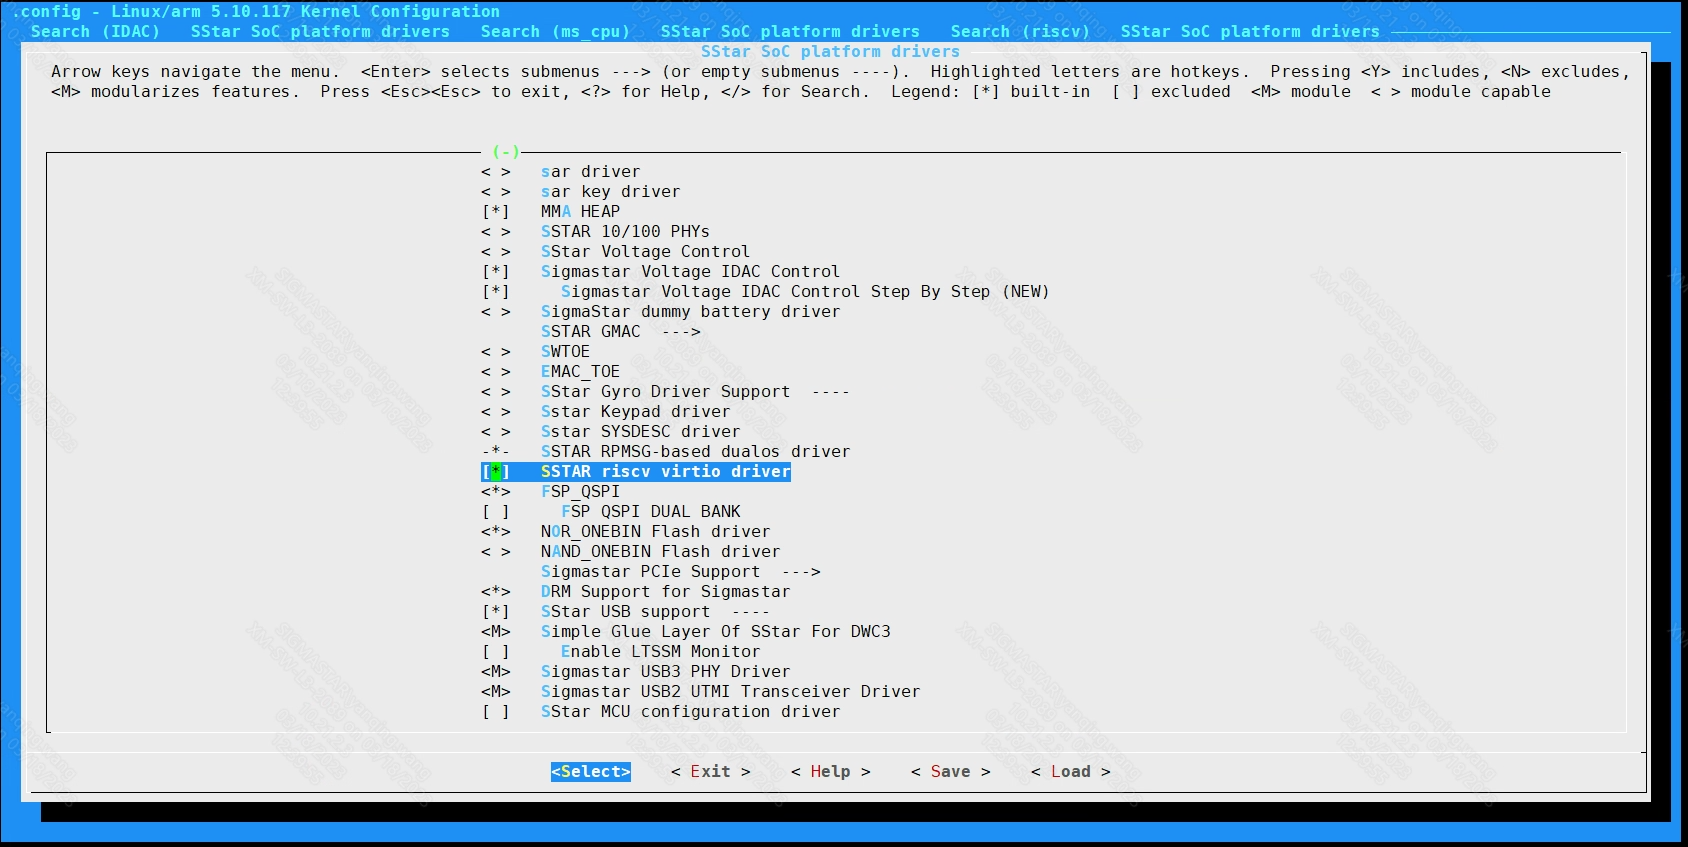Open SStar Gyro Driver Support entry
The image size is (1688, 847).
tap(665, 392)
